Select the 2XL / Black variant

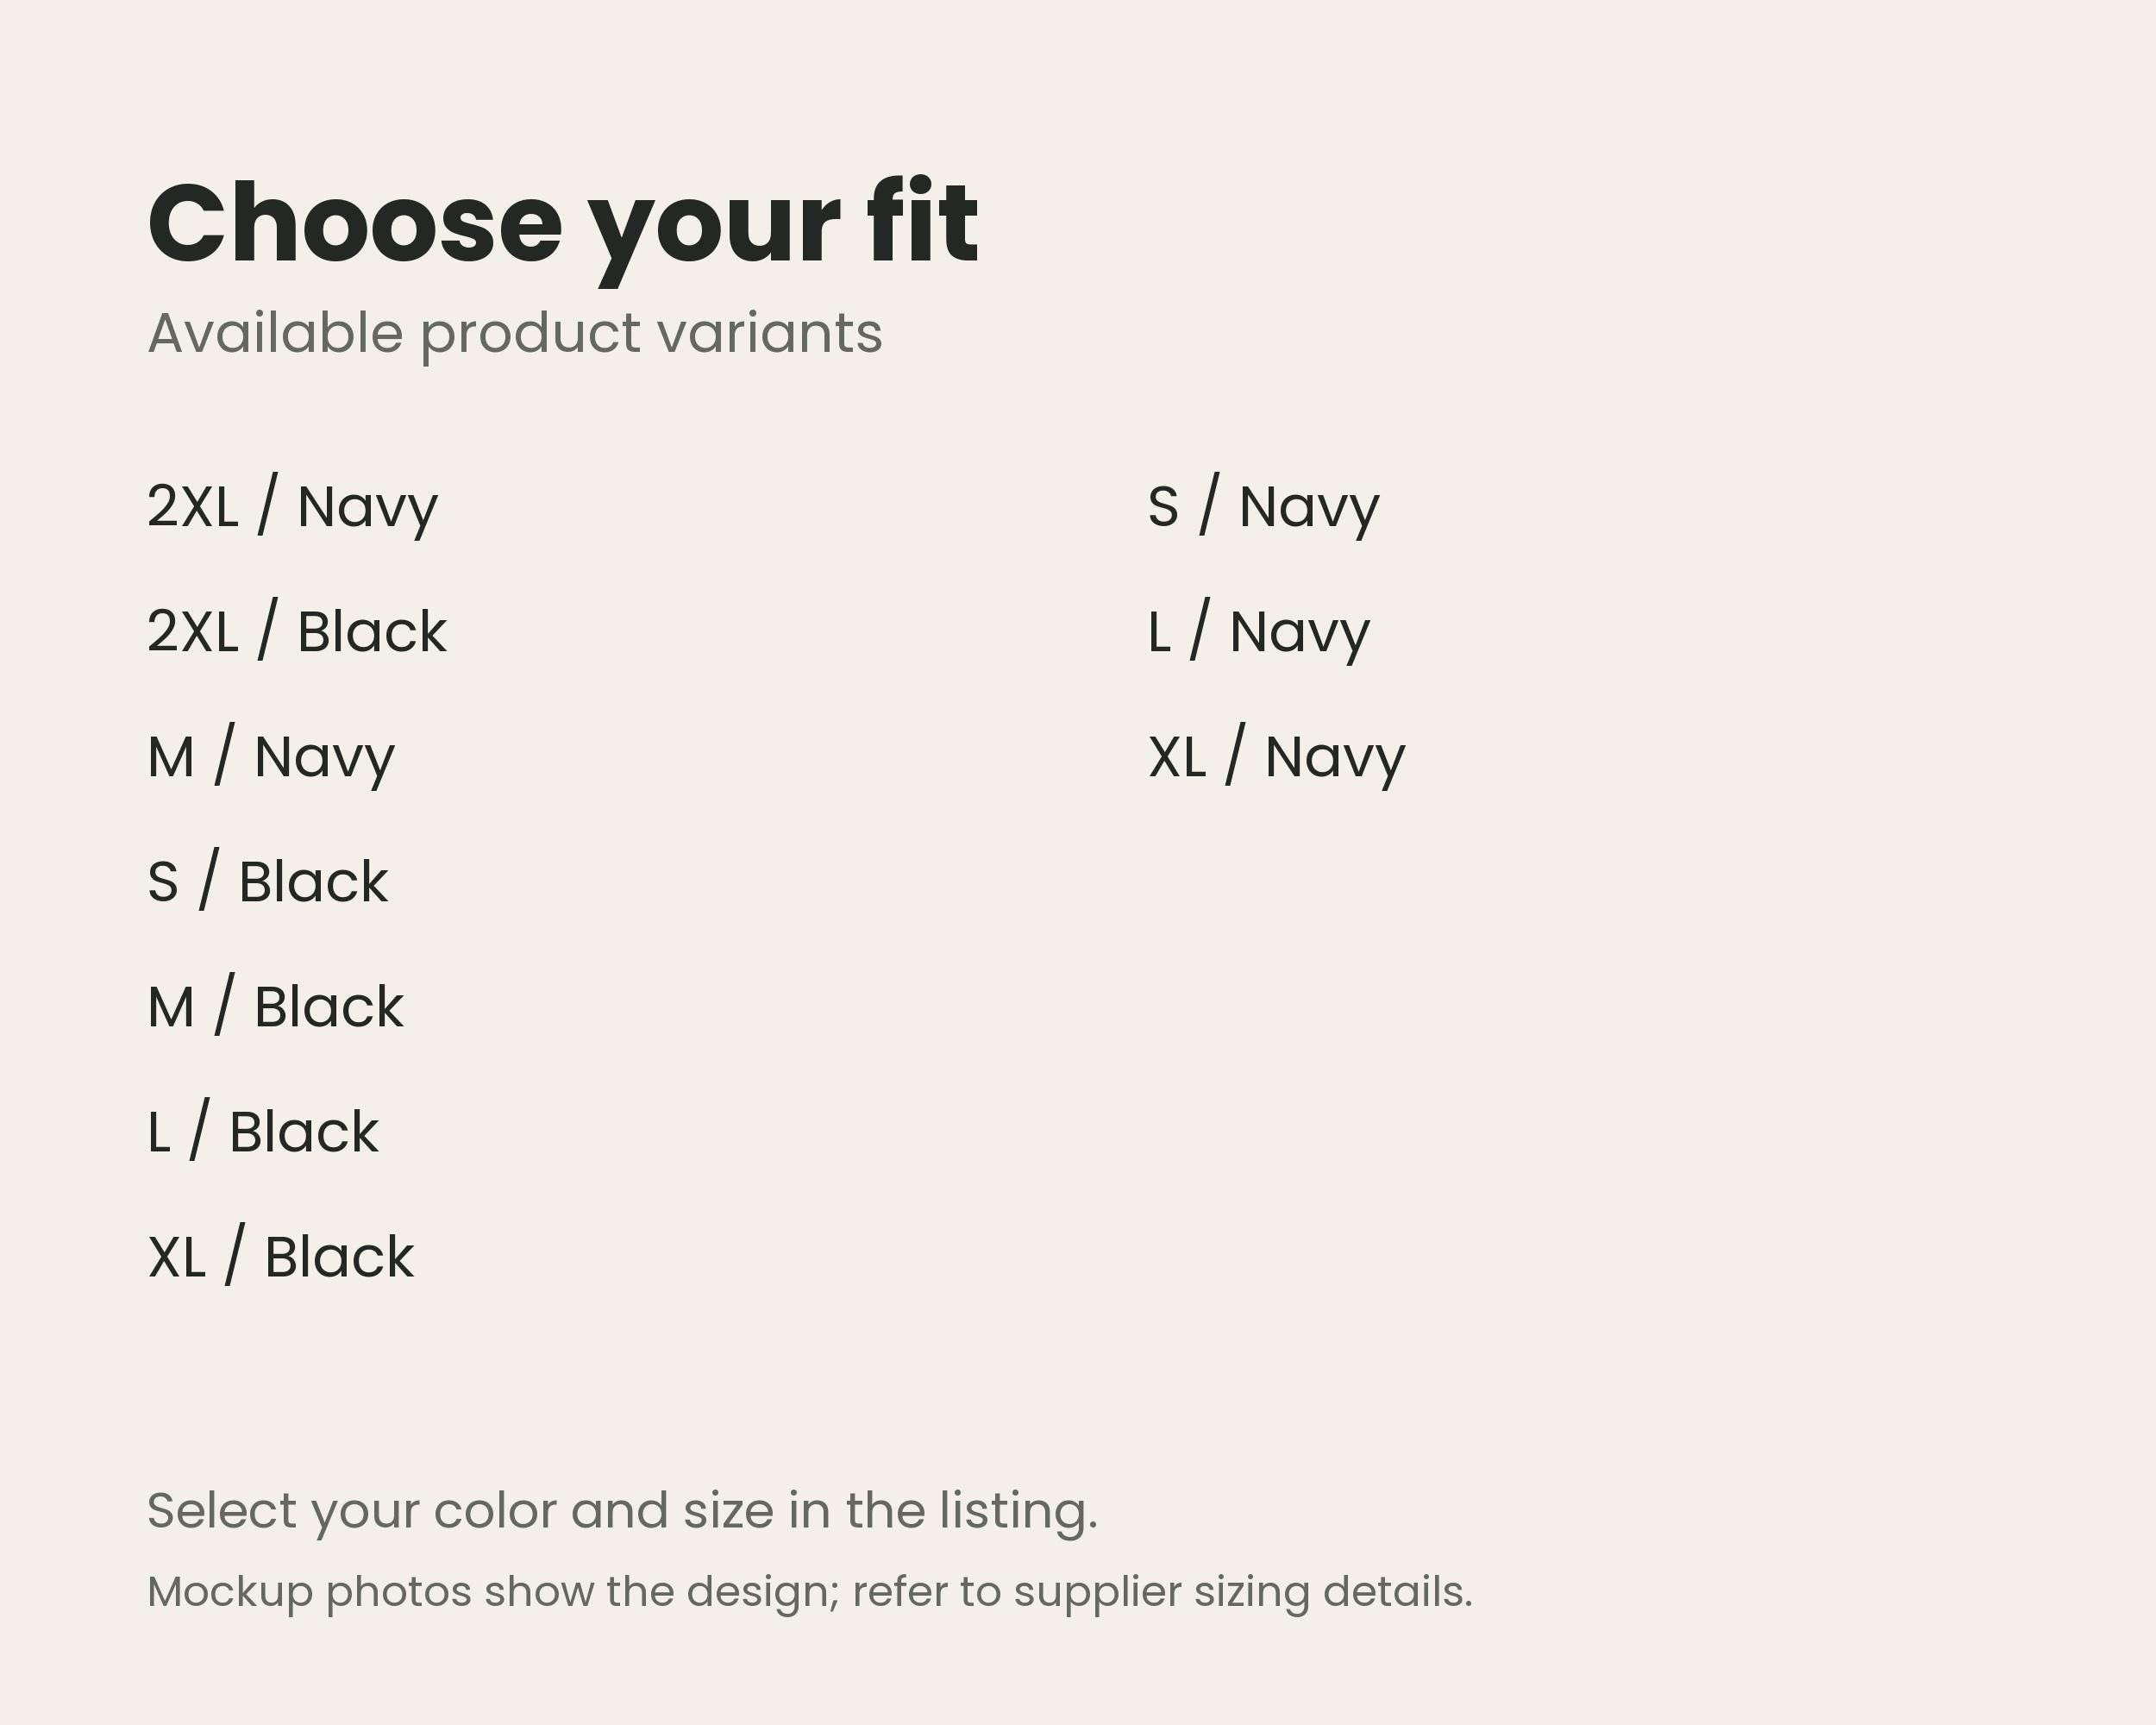tap(297, 632)
